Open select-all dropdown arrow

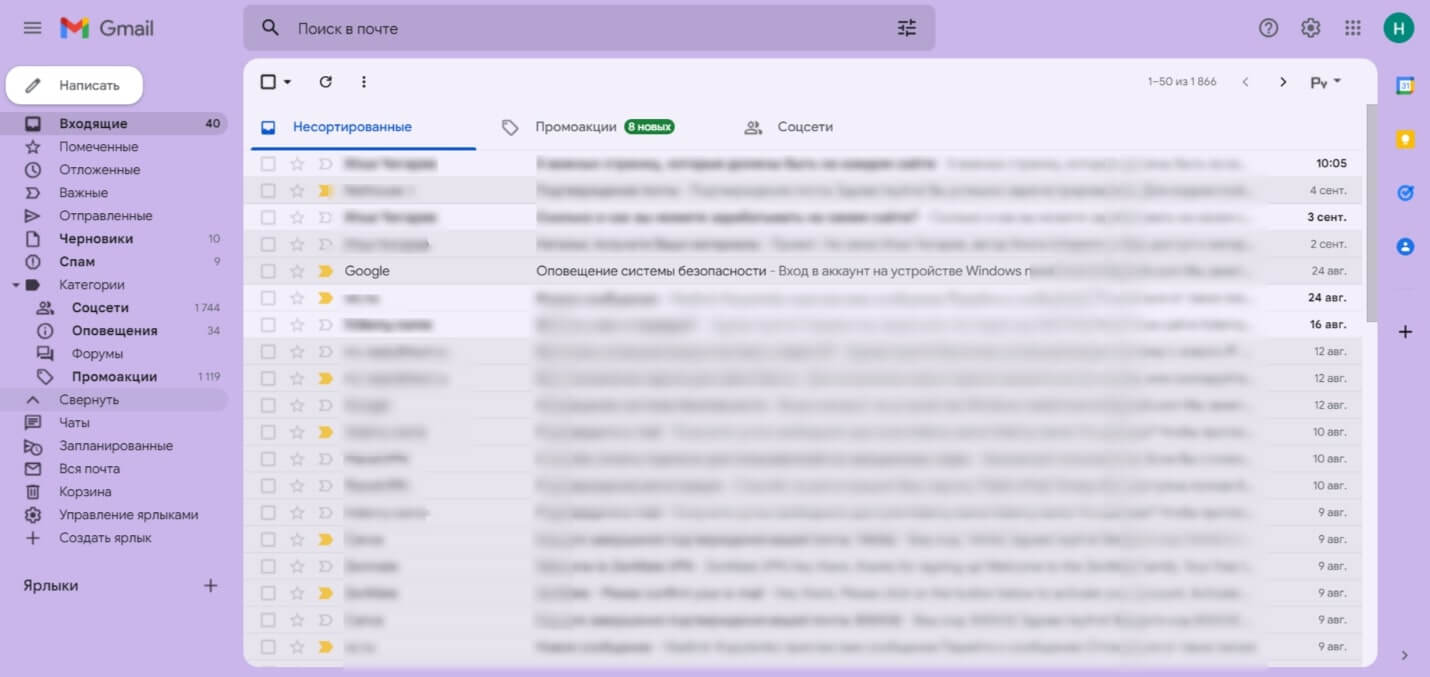(288, 82)
